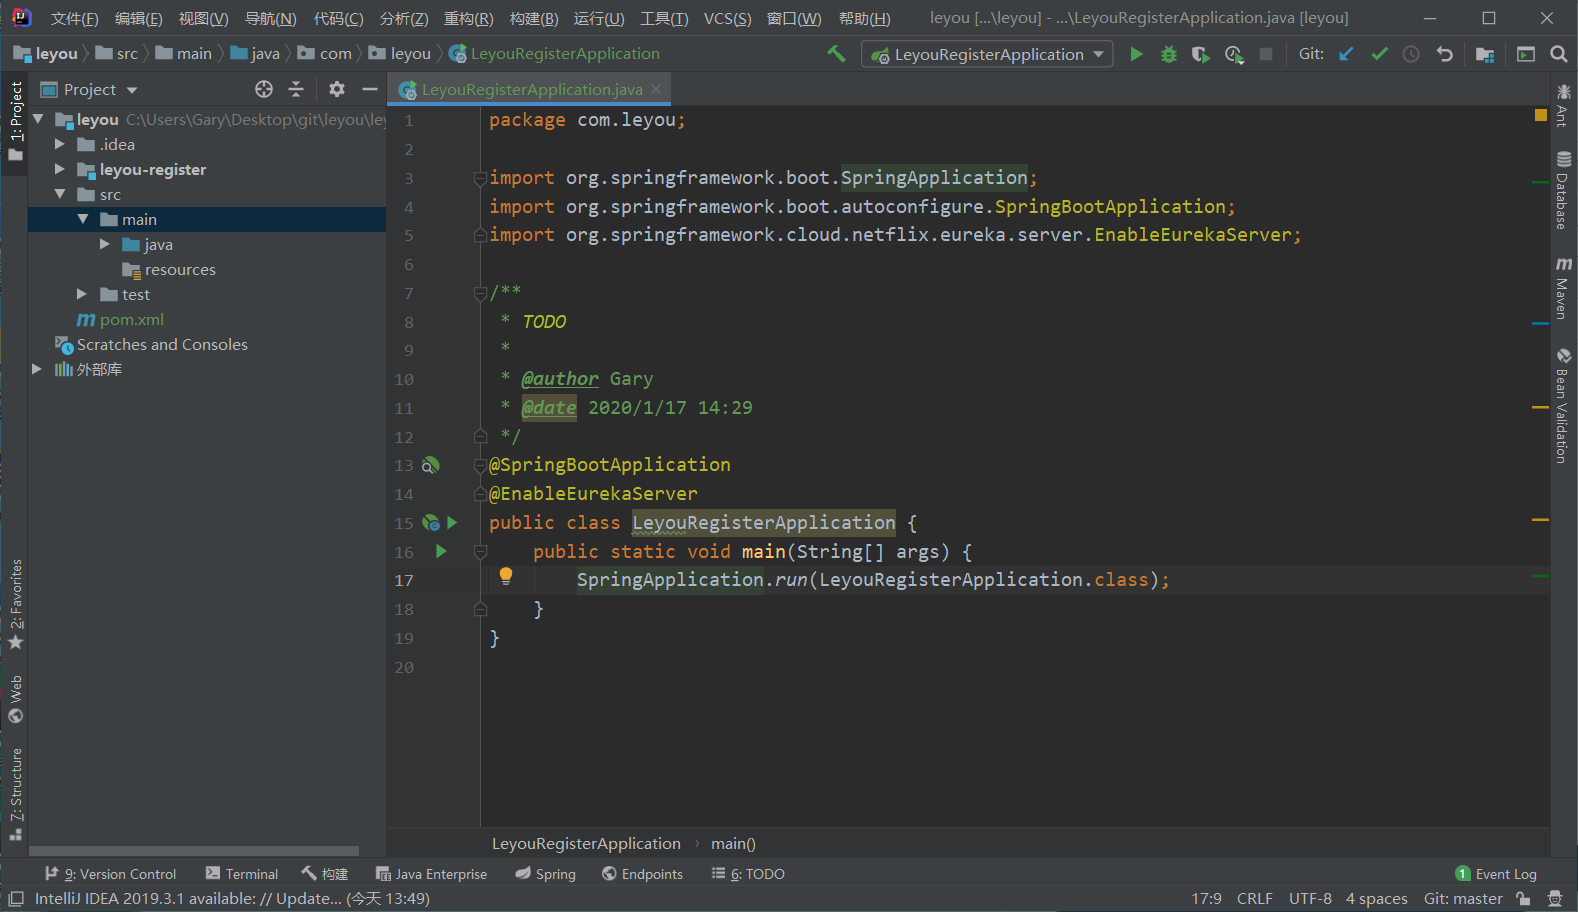Open Java Enterprise tool window
Image resolution: width=1578 pixels, height=912 pixels.
[431, 874]
